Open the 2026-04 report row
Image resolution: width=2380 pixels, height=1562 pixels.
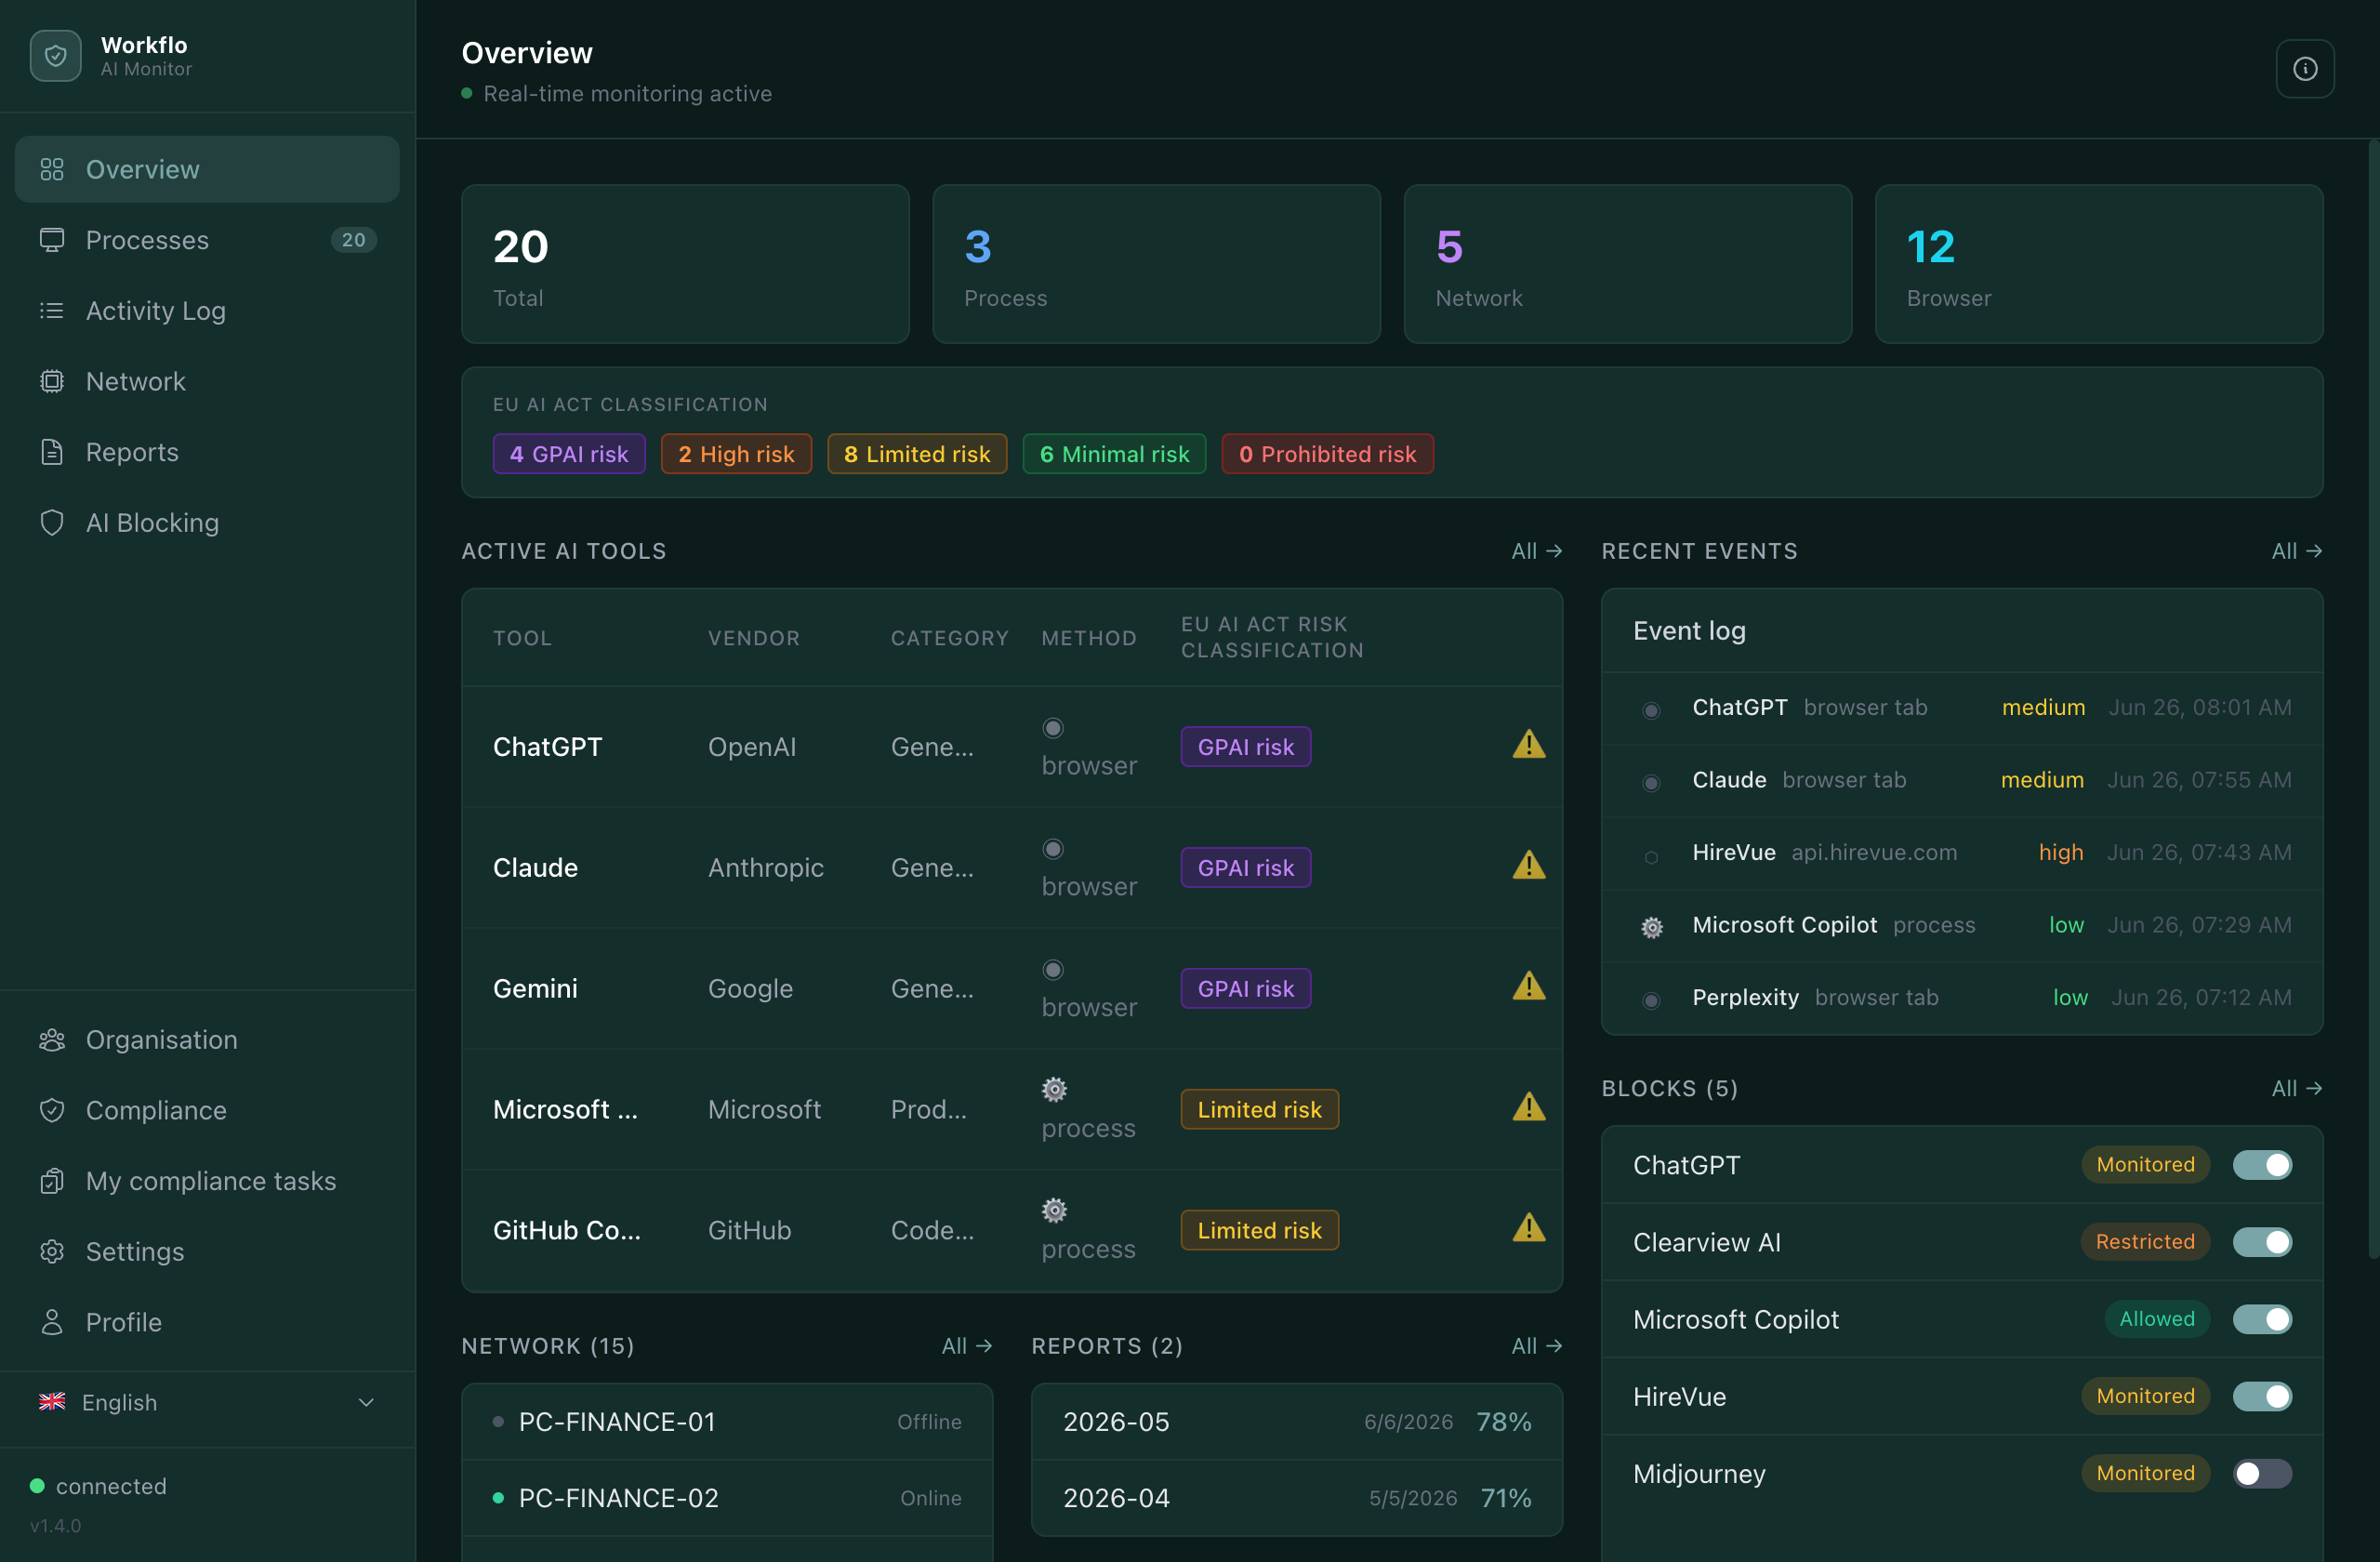click(1297, 1498)
